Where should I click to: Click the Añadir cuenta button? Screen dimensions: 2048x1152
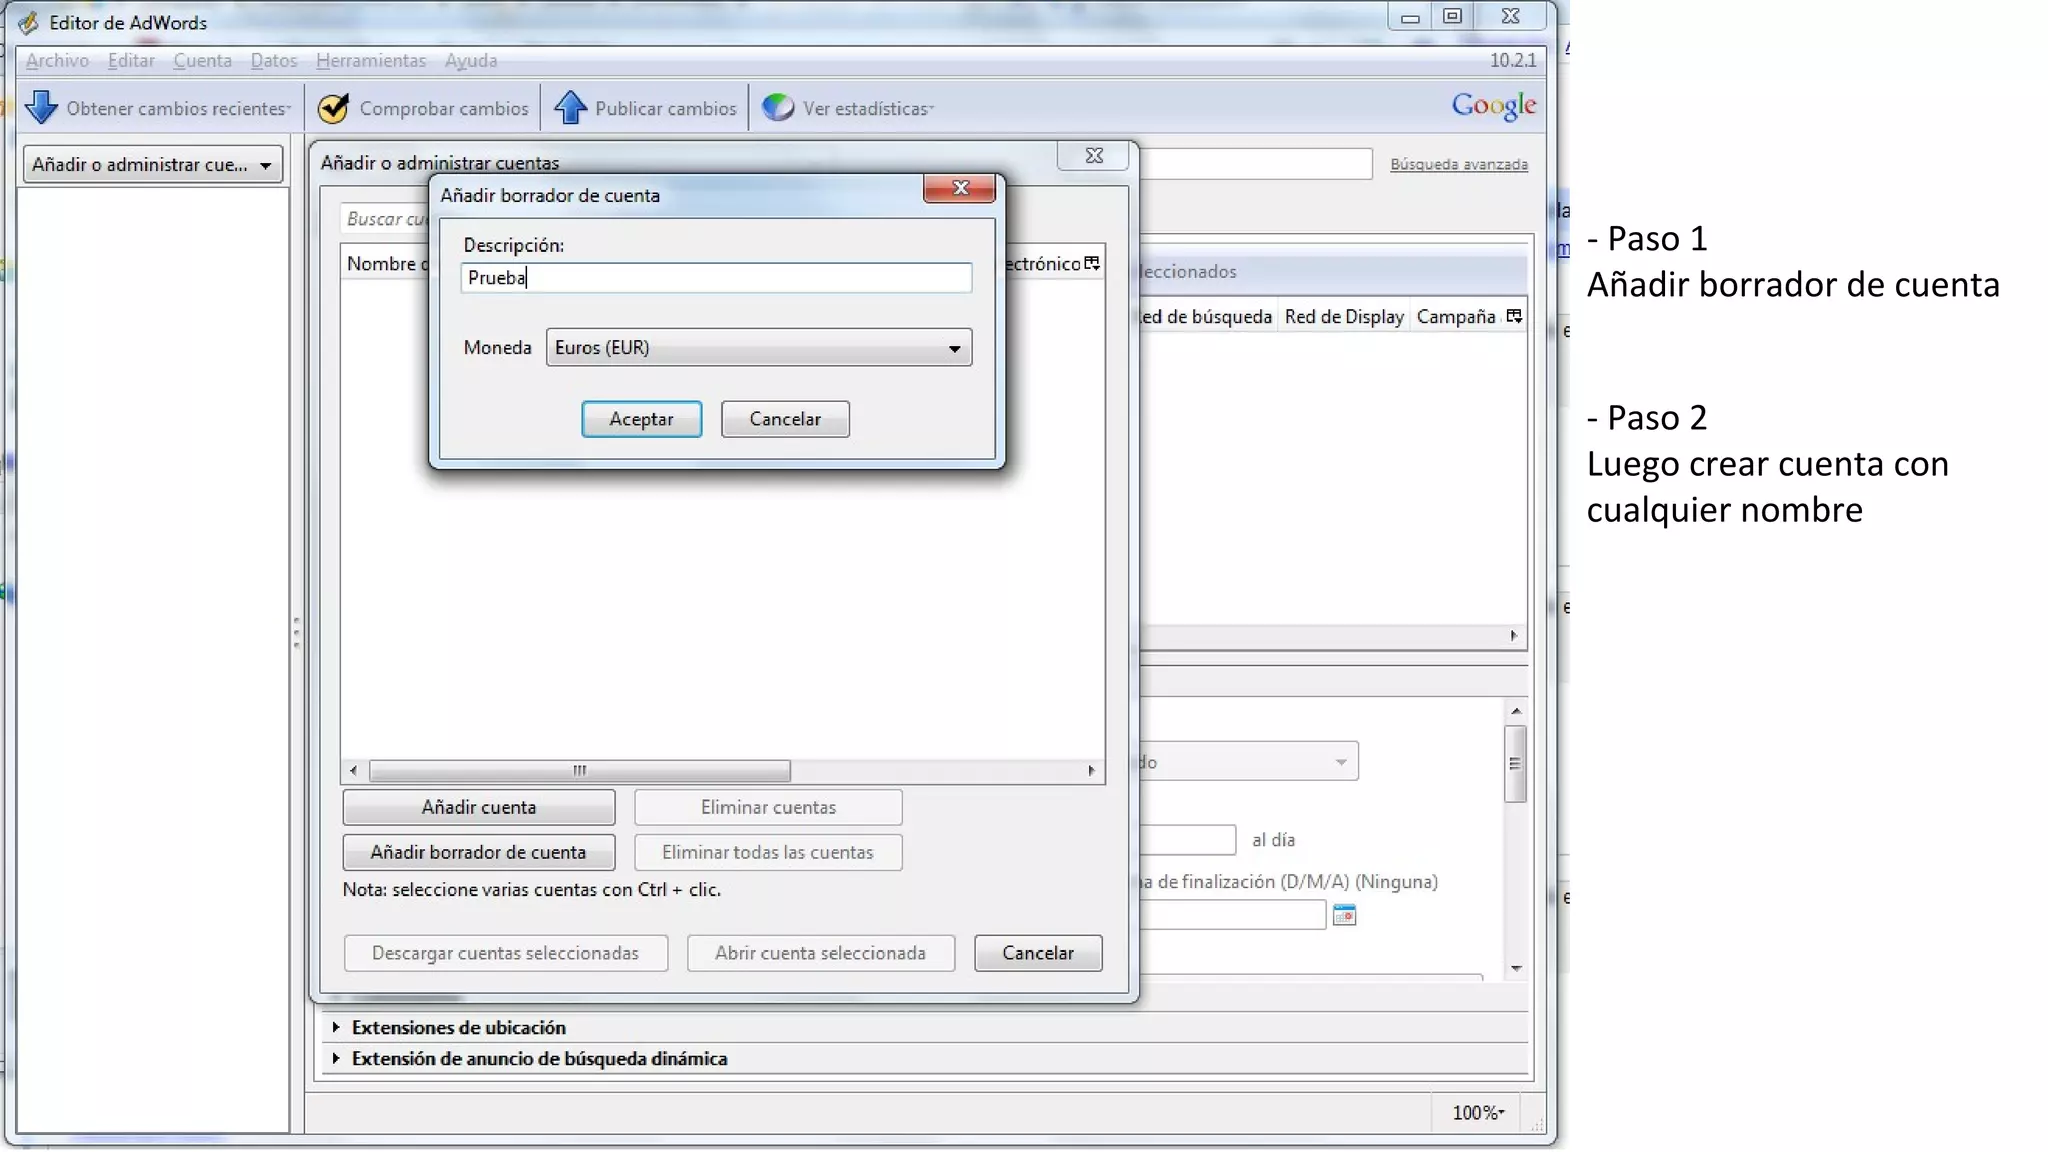tap(478, 807)
